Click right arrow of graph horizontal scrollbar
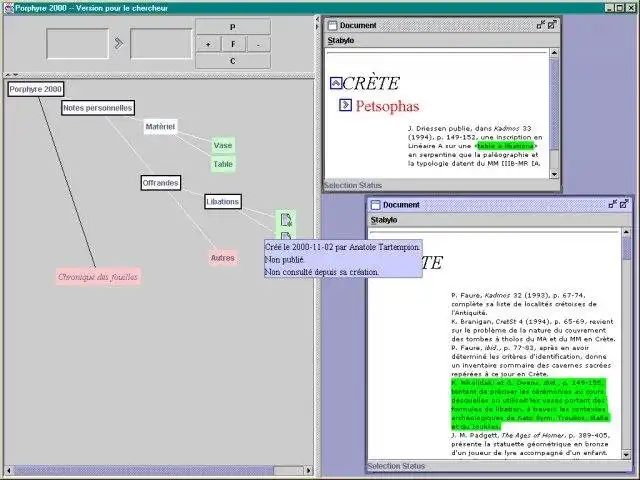Screen dimensions: 640x480 309,471
